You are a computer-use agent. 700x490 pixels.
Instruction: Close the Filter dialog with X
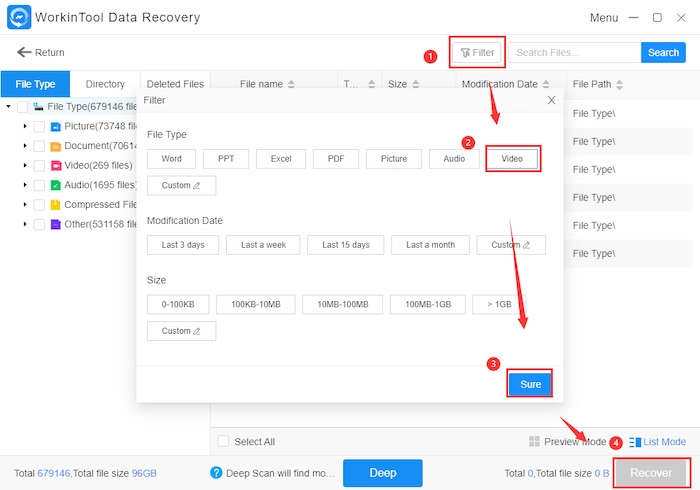551,100
